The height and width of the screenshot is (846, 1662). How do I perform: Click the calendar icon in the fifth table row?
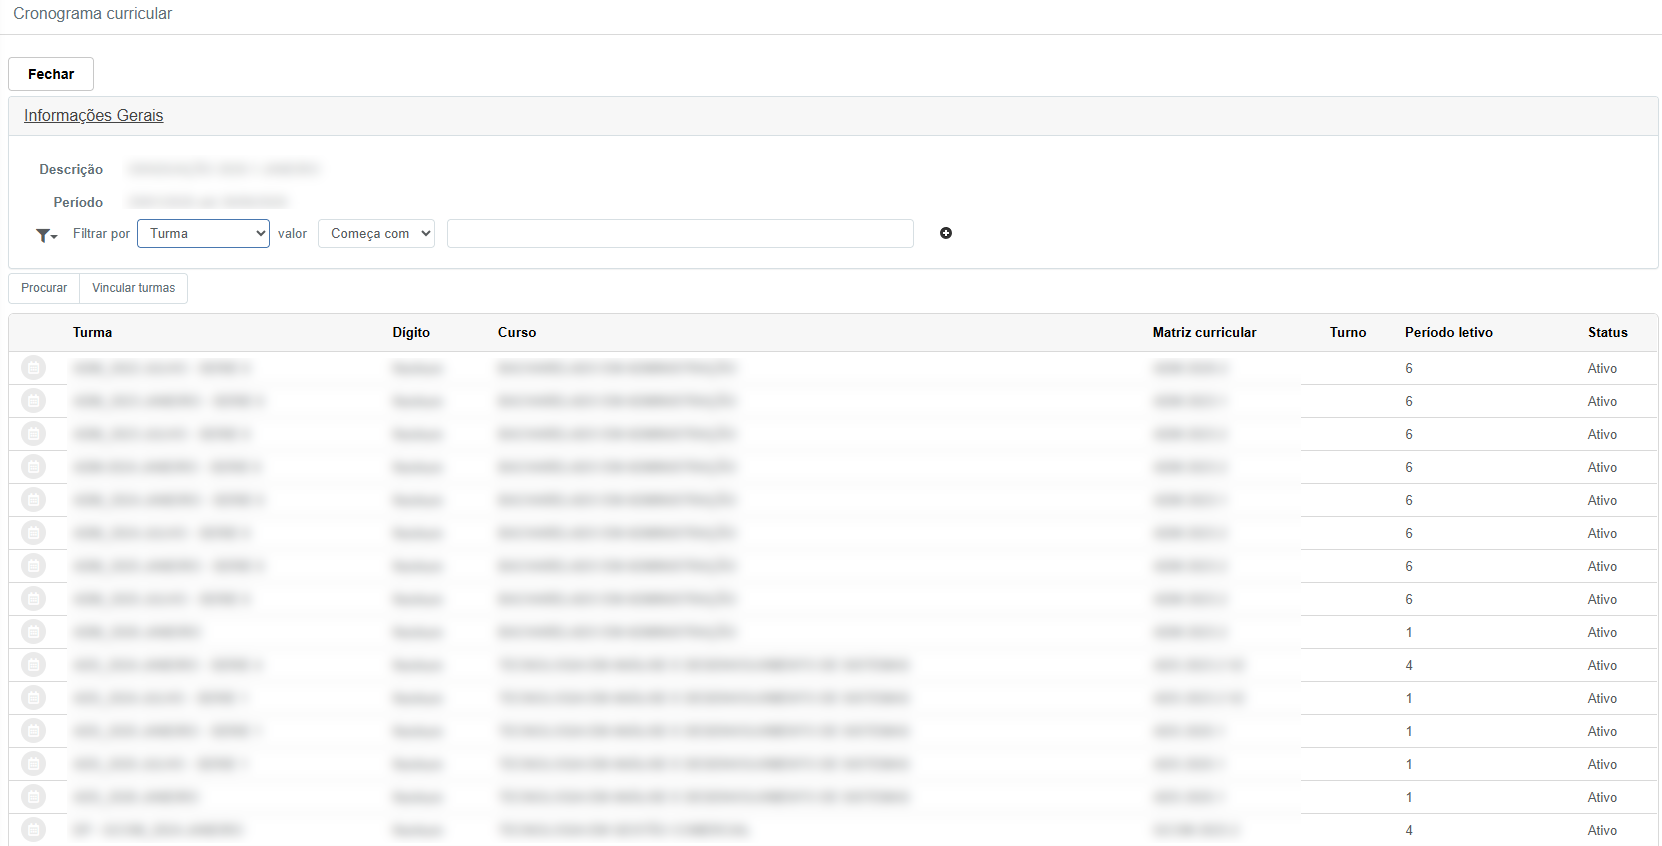click(x=33, y=500)
